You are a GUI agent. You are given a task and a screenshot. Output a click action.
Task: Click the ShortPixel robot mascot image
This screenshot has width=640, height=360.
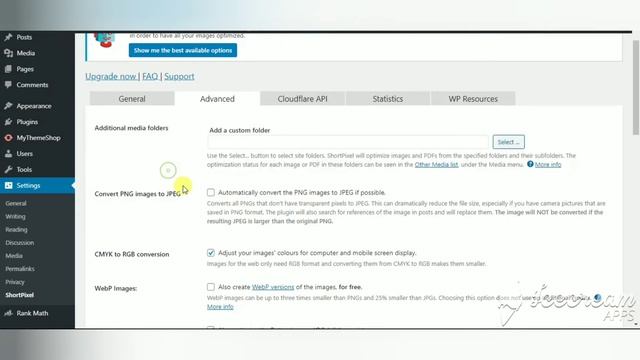tap(105, 40)
